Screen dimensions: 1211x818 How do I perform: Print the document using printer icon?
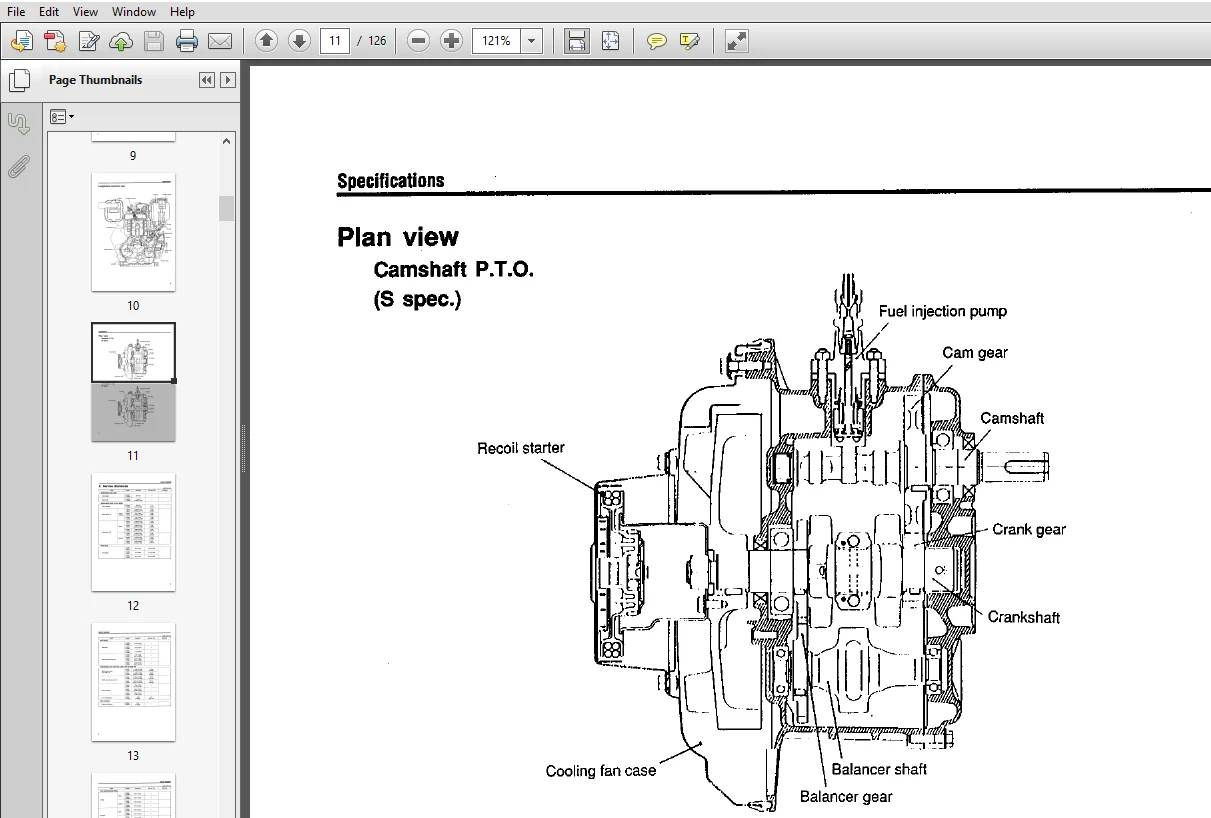(x=187, y=41)
